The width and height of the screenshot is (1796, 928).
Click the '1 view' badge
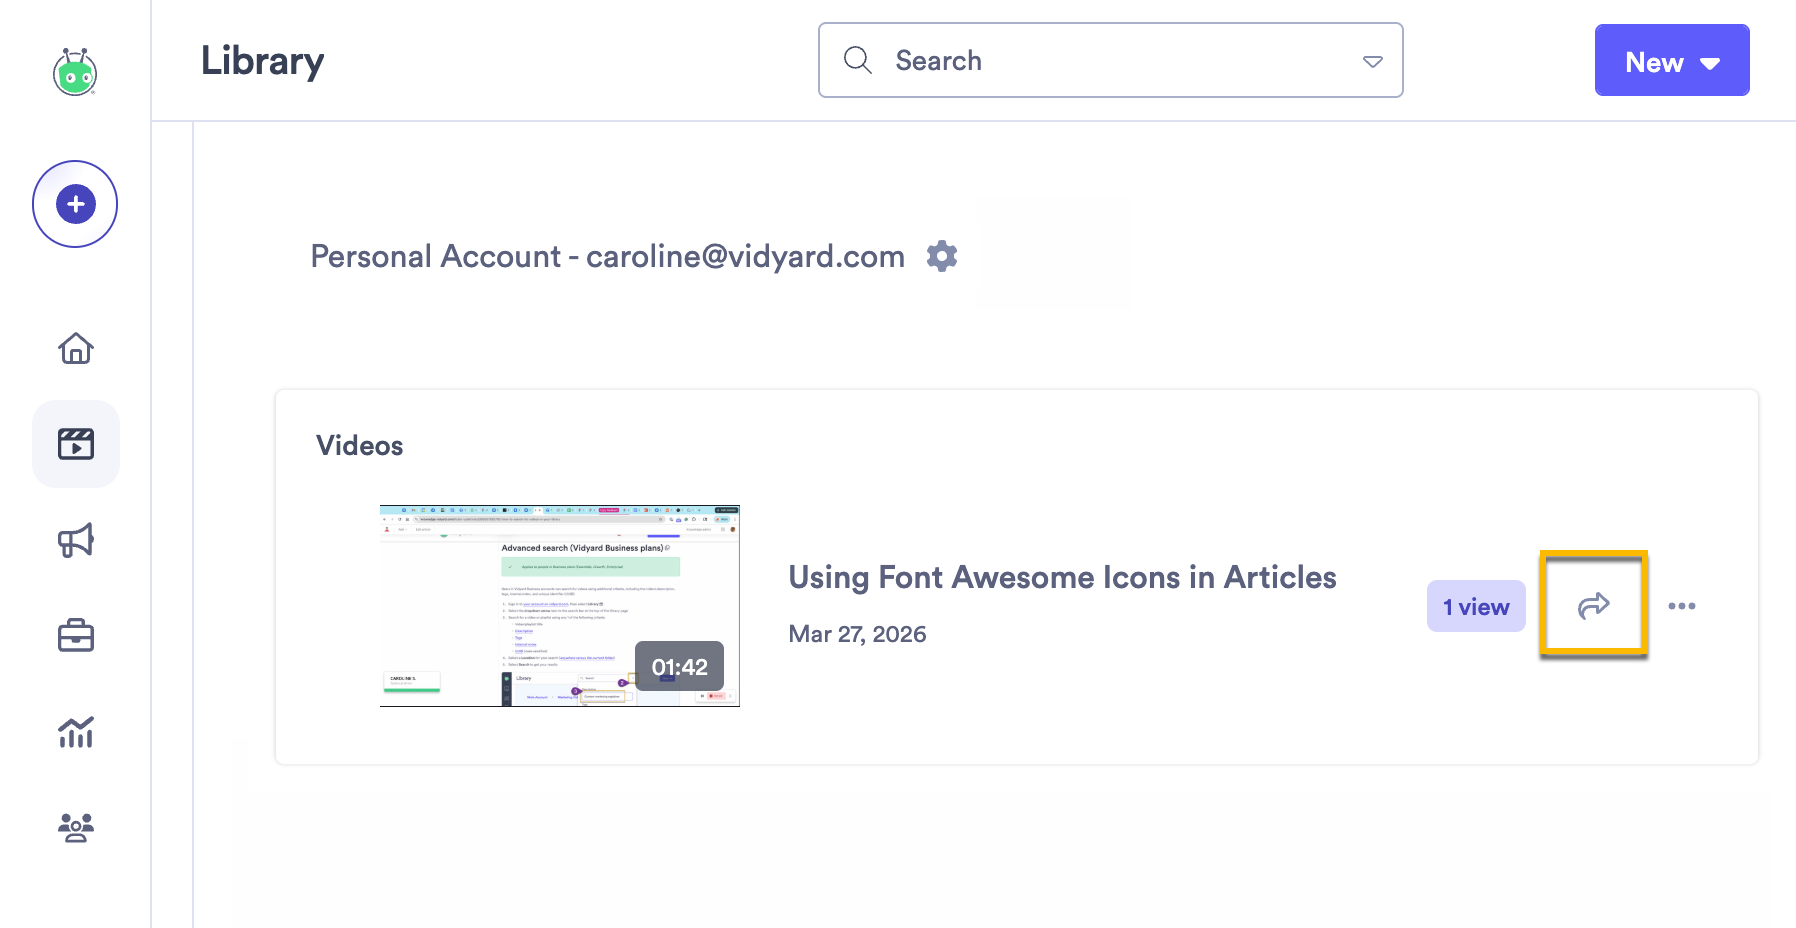[x=1476, y=607]
